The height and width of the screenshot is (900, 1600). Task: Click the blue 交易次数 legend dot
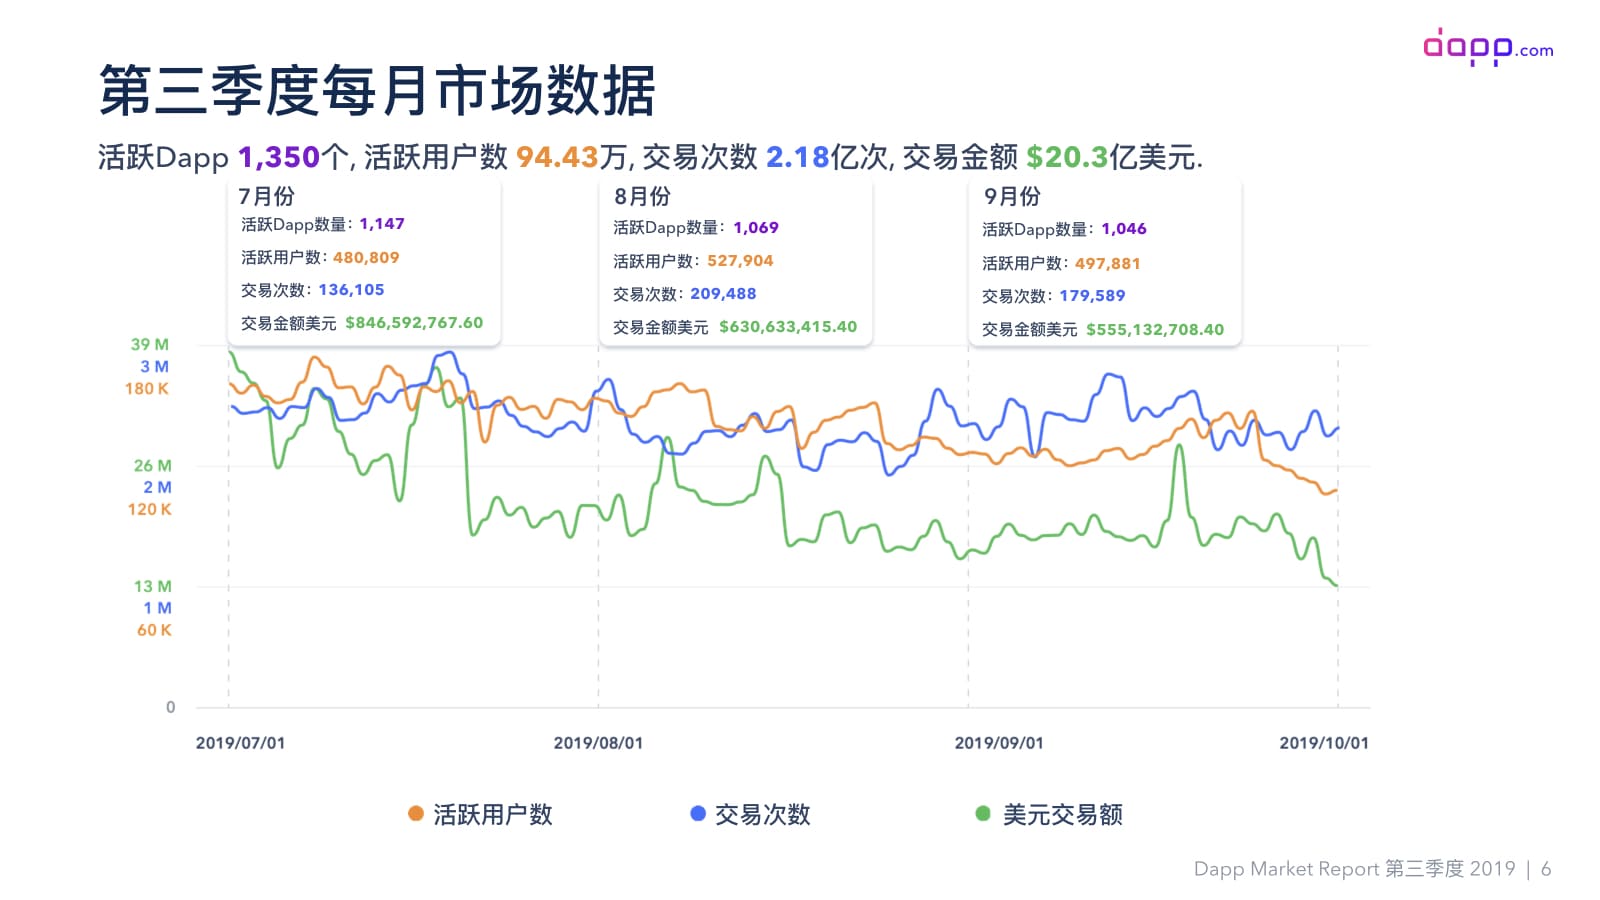tap(698, 814)
